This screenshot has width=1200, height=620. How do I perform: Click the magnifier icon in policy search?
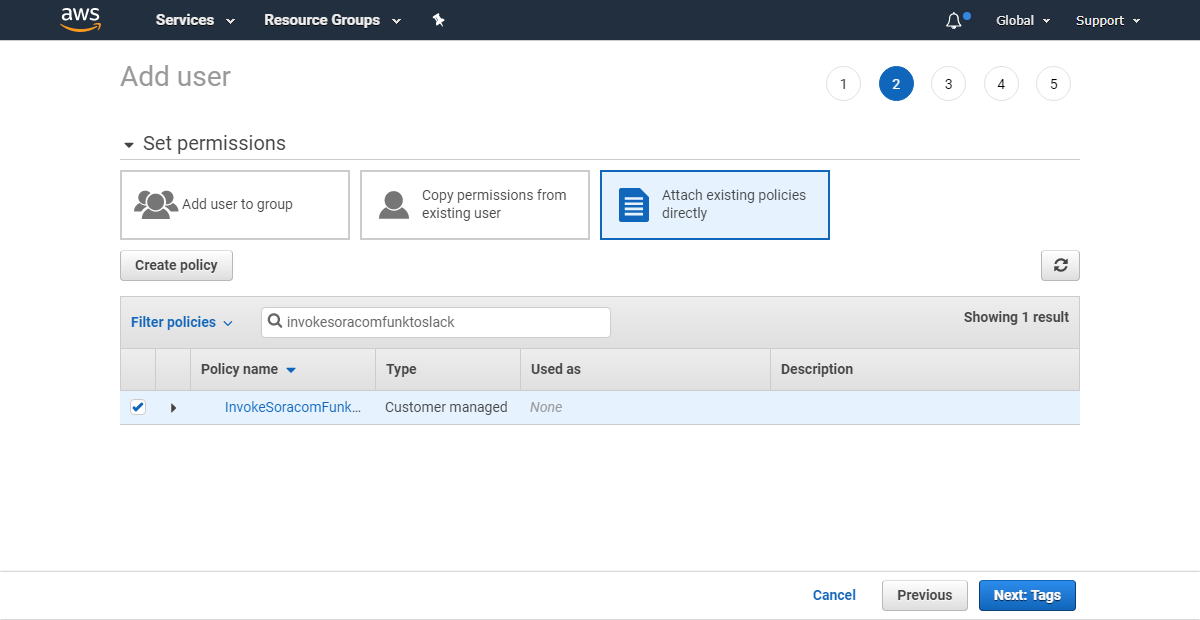click(x=275, y=322)
